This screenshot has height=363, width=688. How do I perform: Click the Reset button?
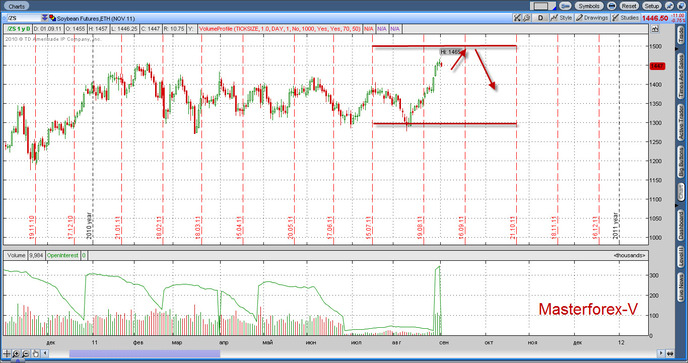pyautogui.click(x=629, y=6)
